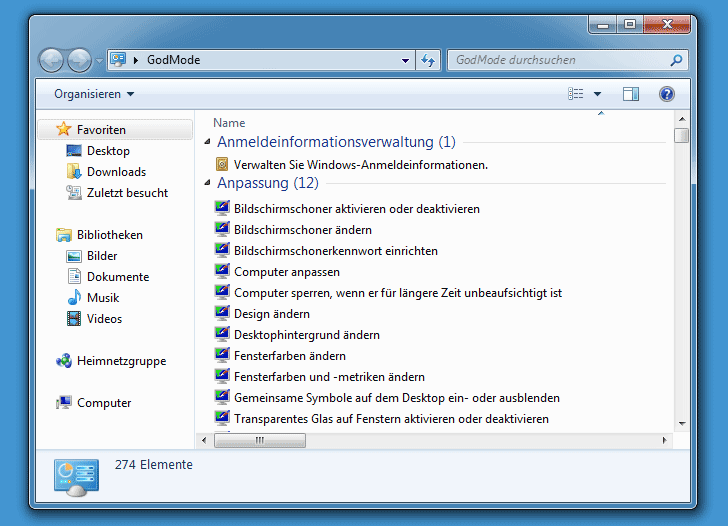Refresh the GodMode folder view
Image resolution: width=728 pixels, height=526 pixels.
428,60
